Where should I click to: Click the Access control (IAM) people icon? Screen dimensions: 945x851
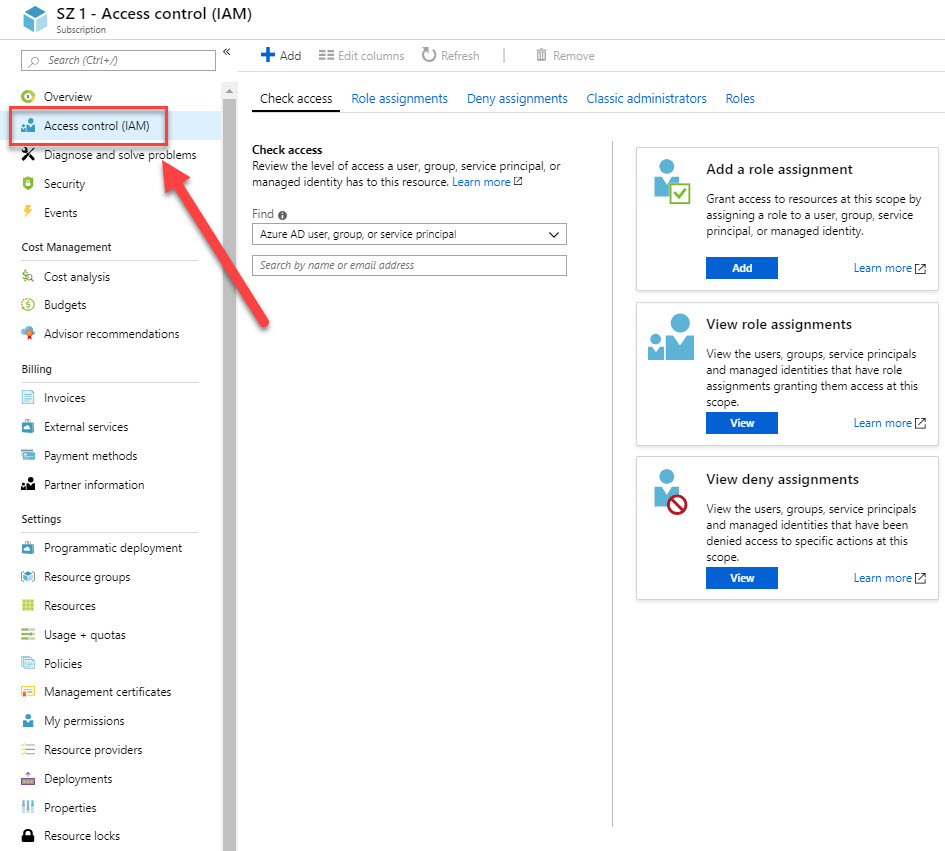[28, 125]
